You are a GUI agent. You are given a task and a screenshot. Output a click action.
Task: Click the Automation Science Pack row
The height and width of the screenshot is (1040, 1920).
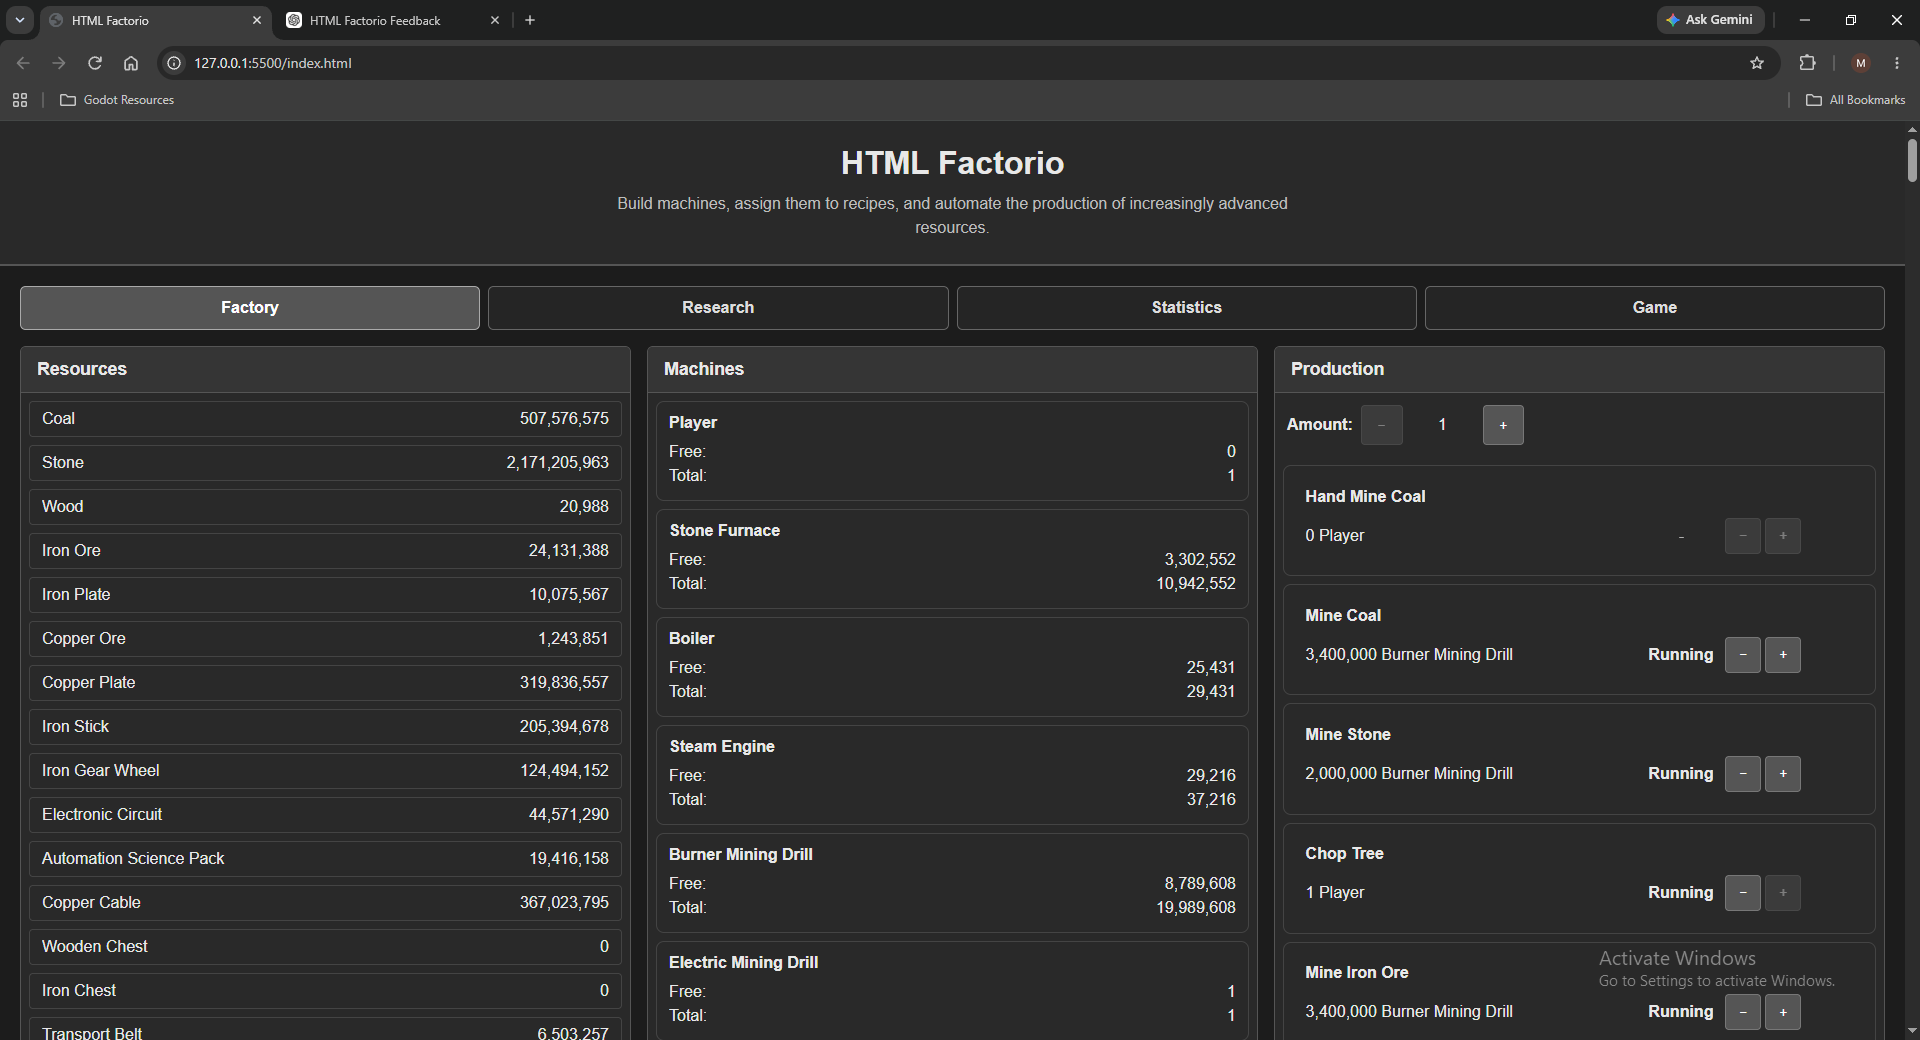click(325, 859)
